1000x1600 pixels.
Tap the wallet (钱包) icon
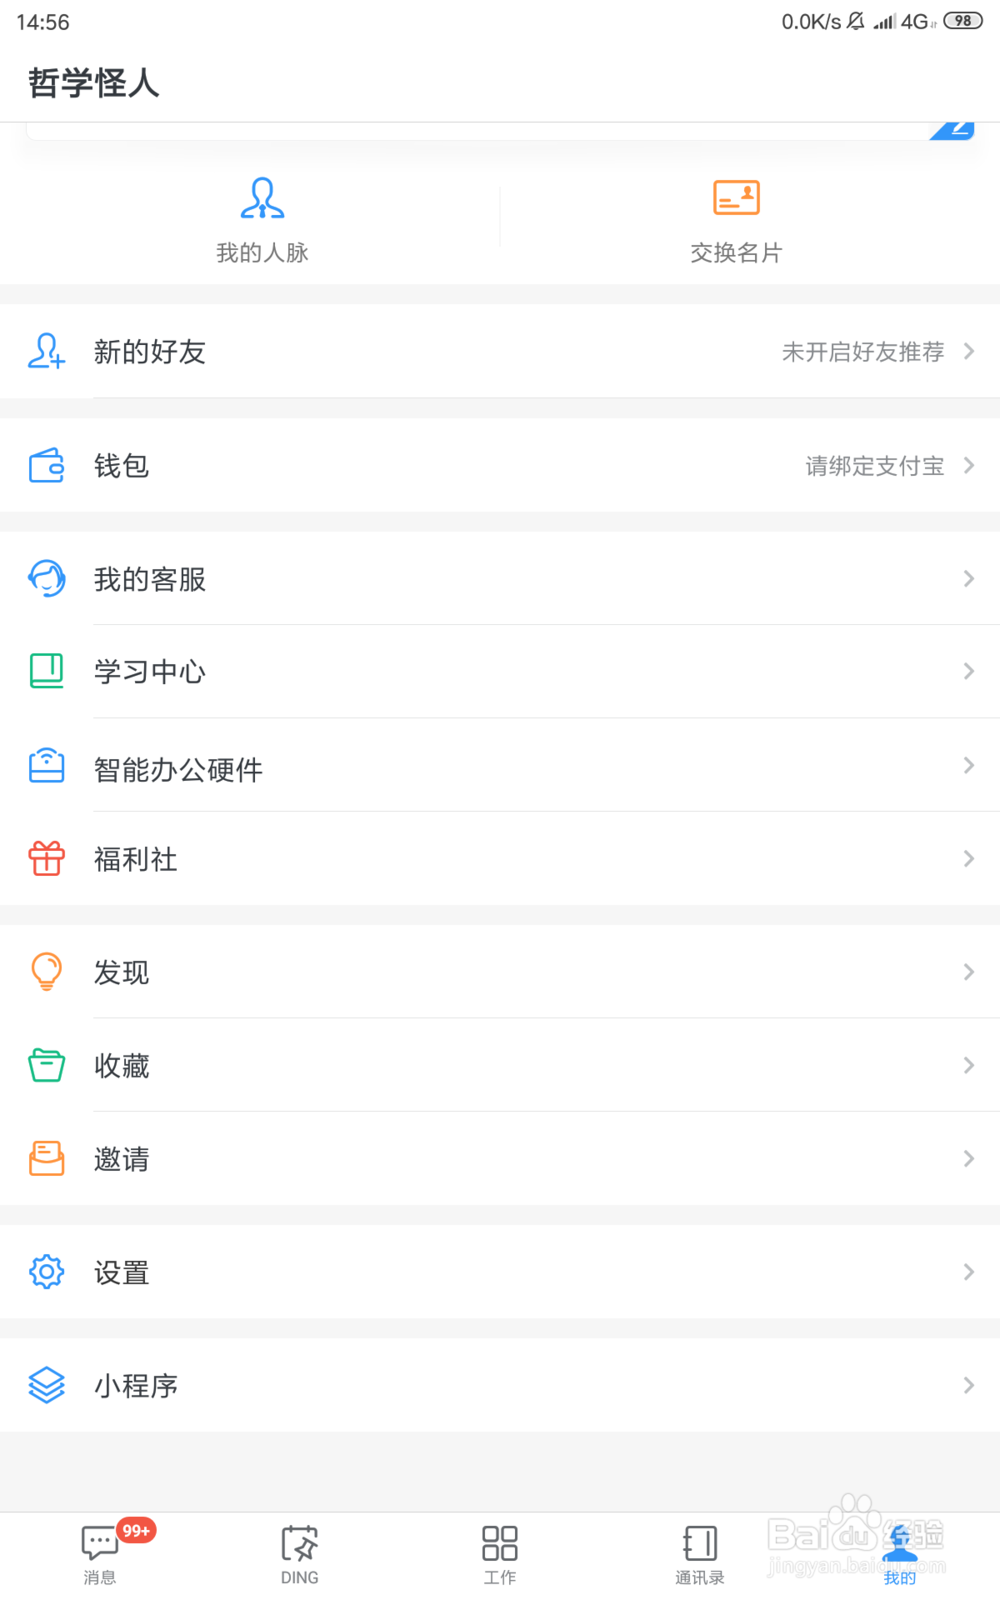[x=47, y=465]
